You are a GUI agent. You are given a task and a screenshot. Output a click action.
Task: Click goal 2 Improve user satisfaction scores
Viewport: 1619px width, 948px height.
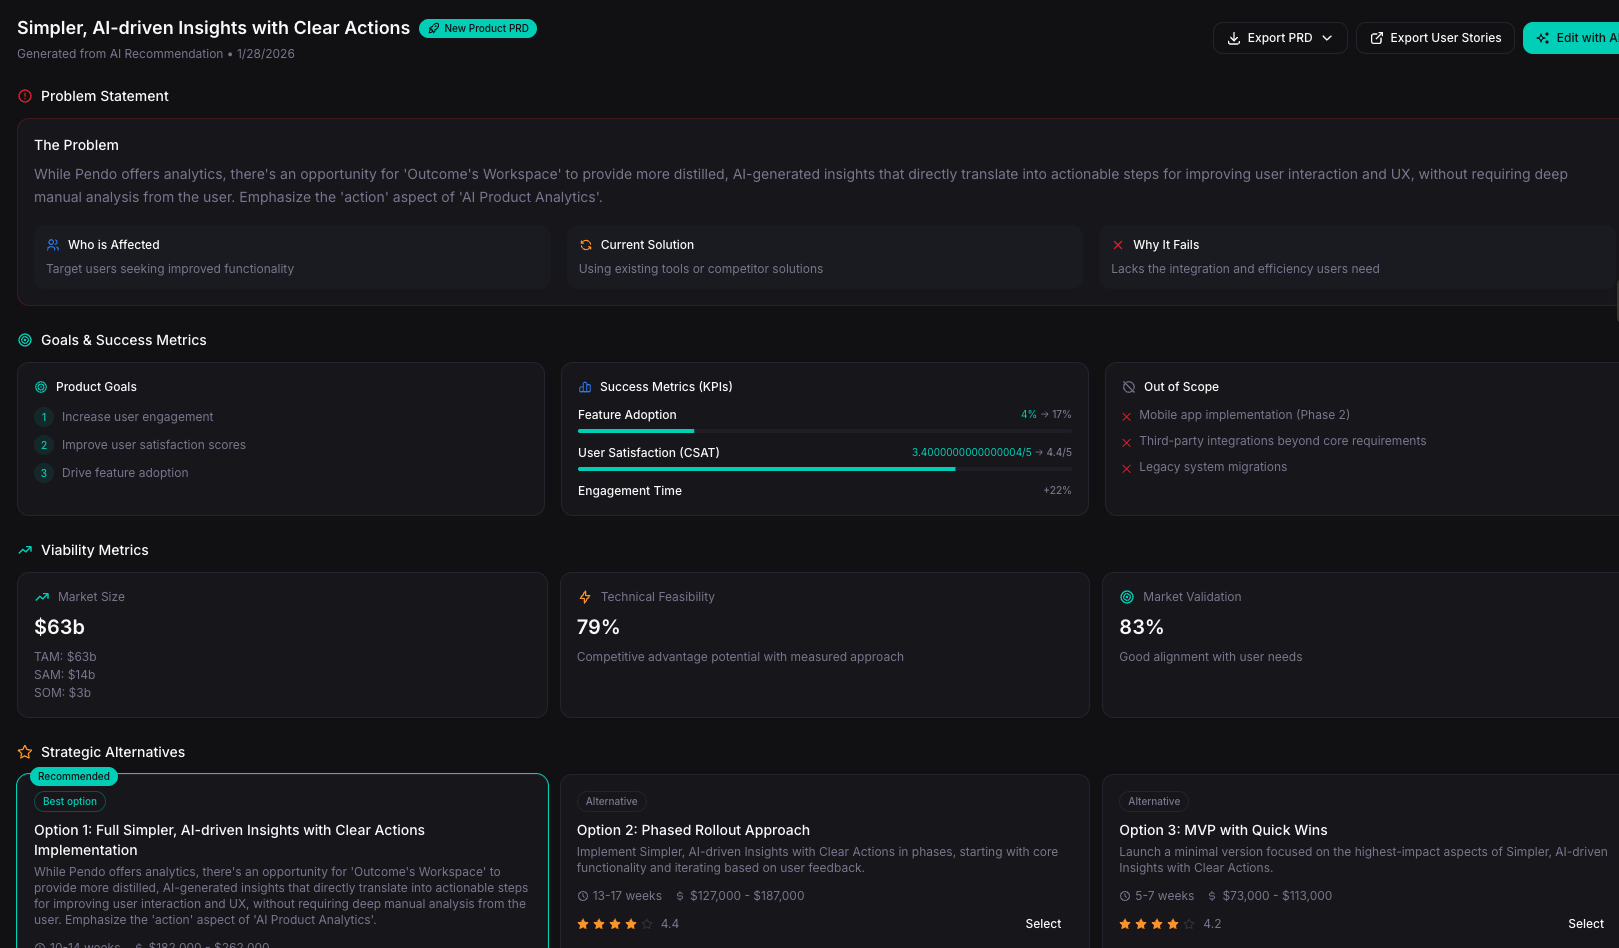154,445
